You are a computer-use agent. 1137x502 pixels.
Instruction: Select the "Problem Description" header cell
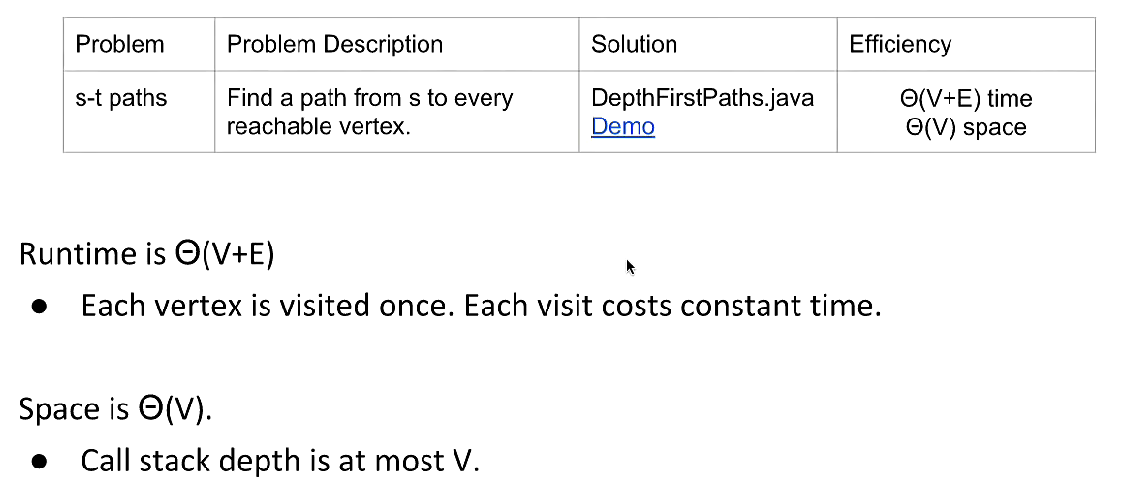coord(334,45)
